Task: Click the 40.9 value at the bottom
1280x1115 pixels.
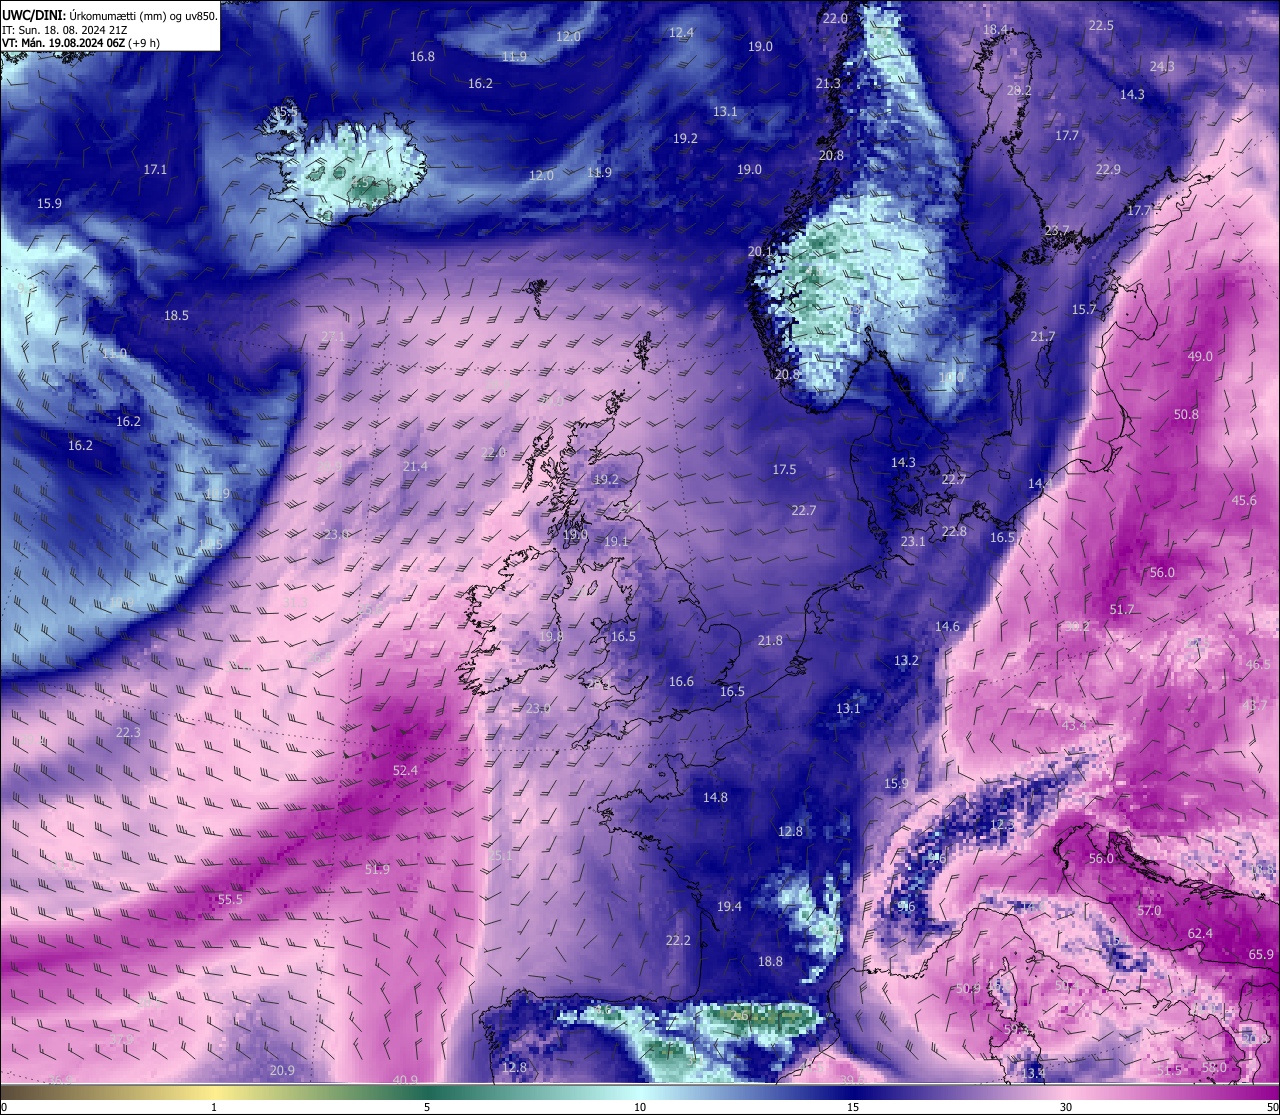Action: click(405, 1081)
